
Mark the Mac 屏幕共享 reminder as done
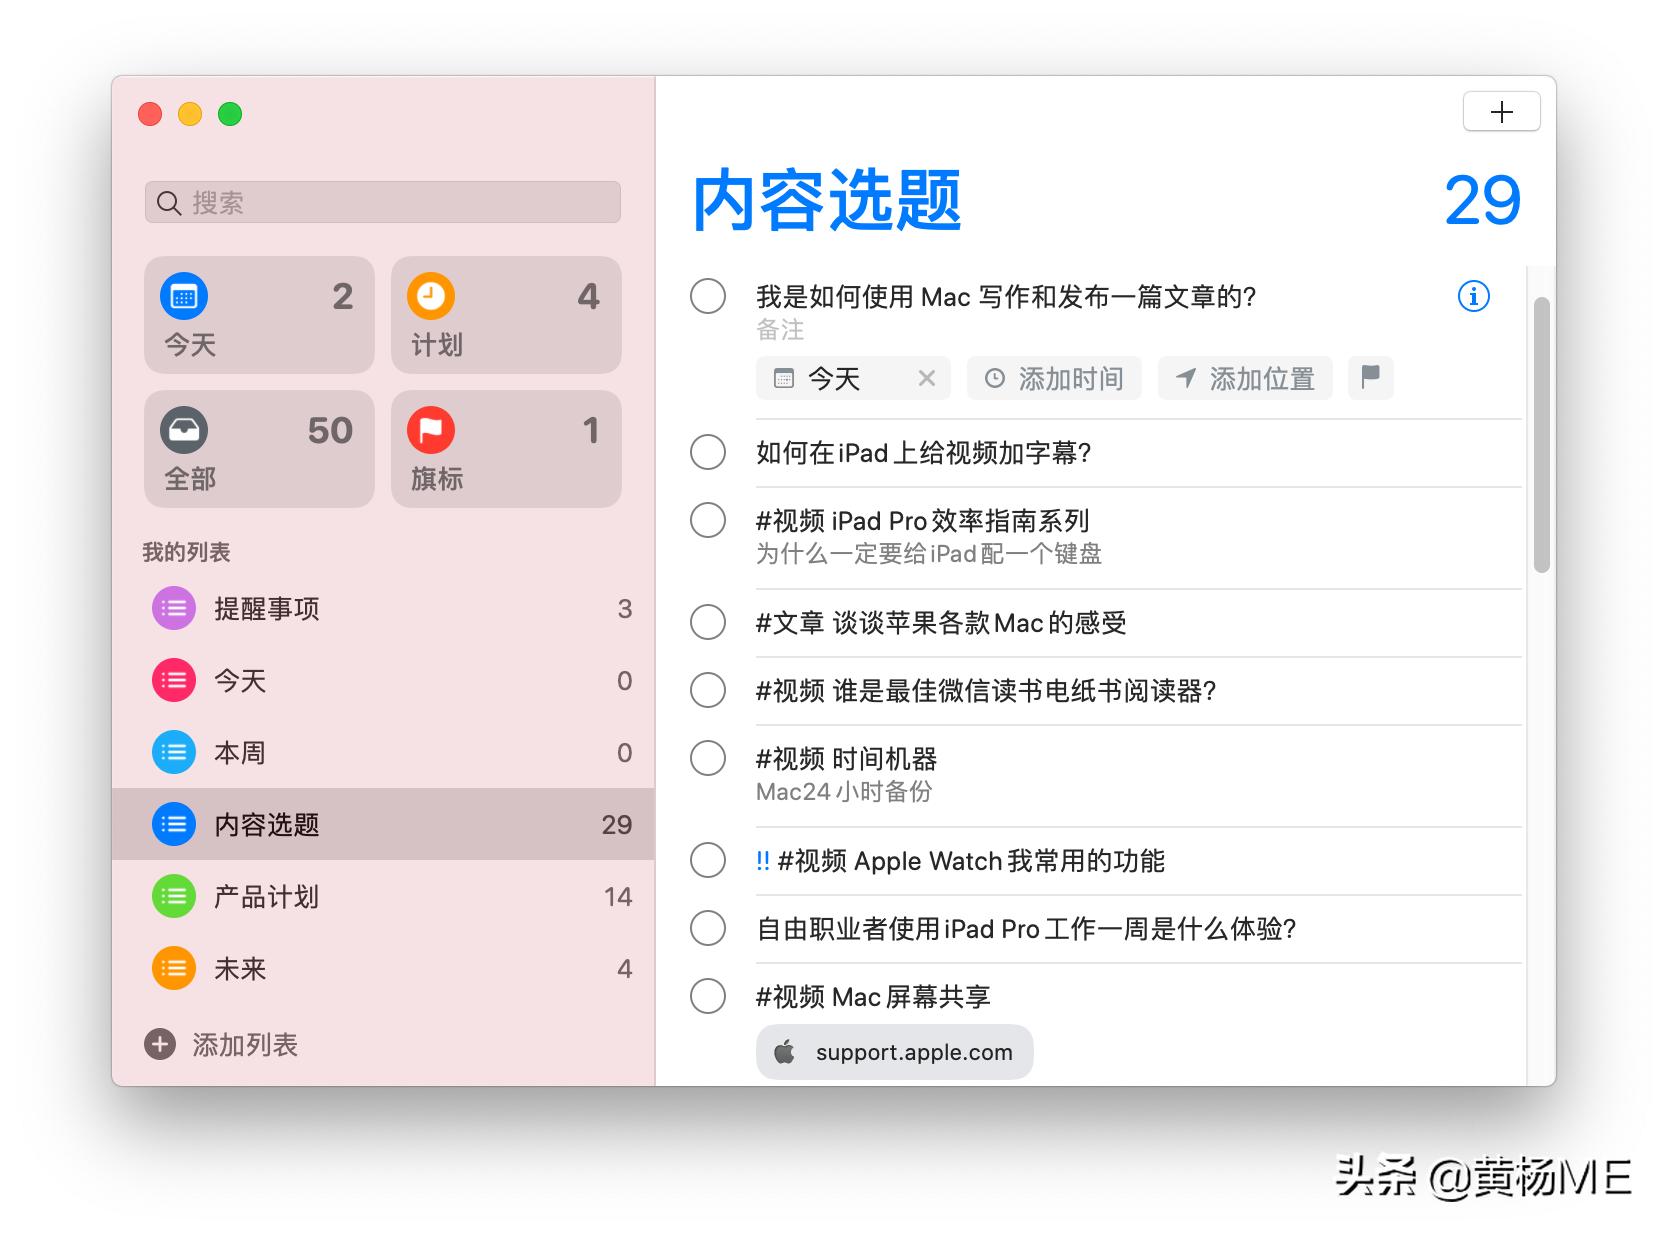click(708, 996)
